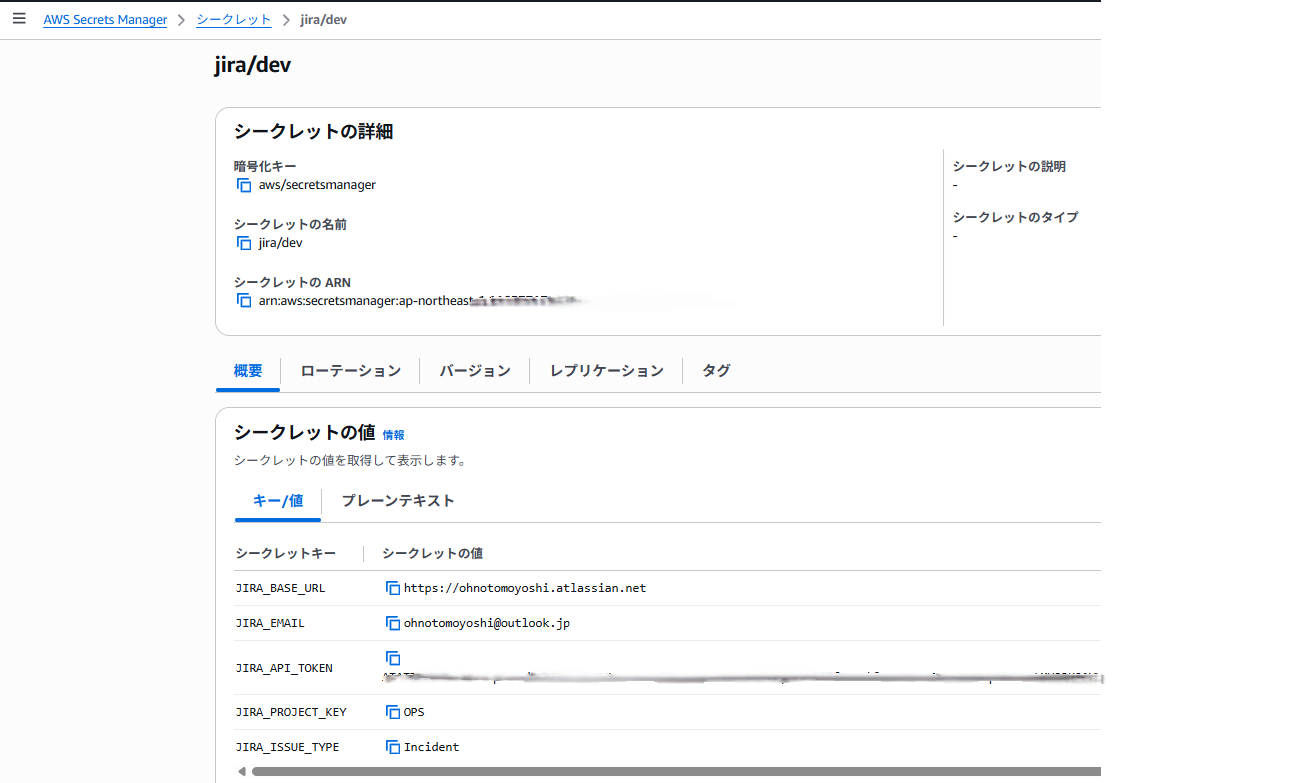Copy the JIRA_BASE_URL value

coord(393,588)
